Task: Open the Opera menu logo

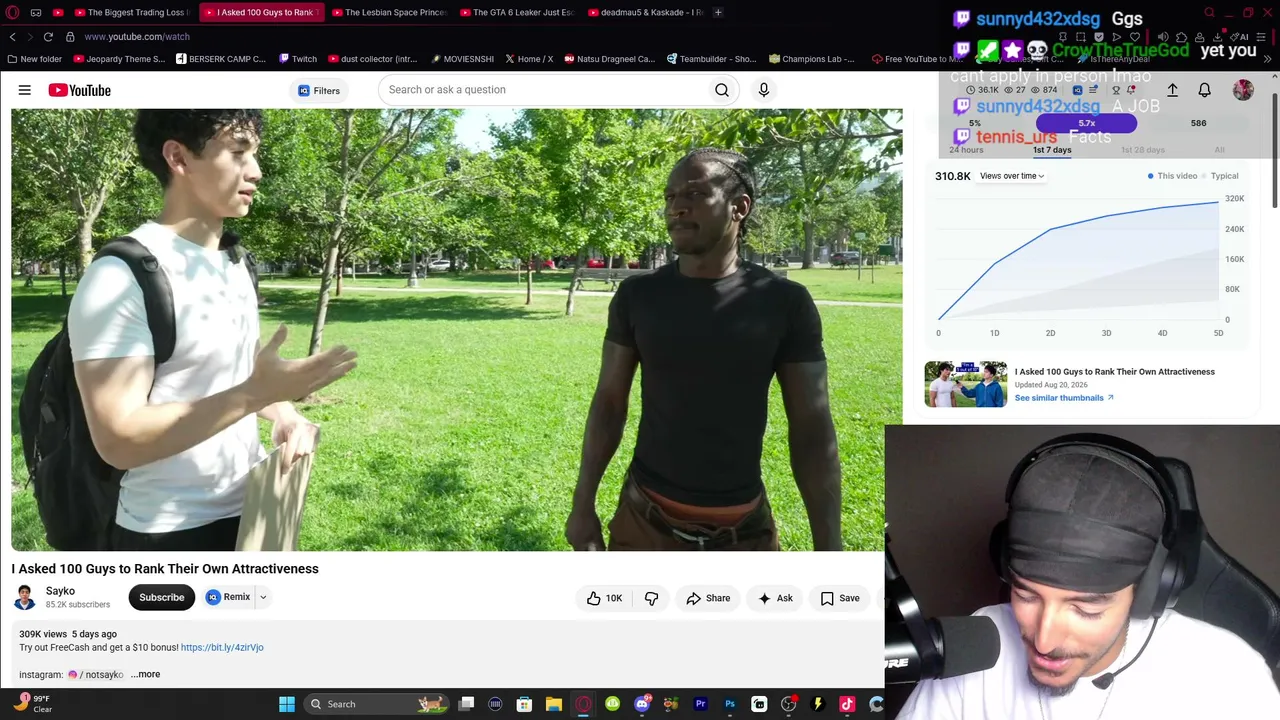Action: point(11,12)
